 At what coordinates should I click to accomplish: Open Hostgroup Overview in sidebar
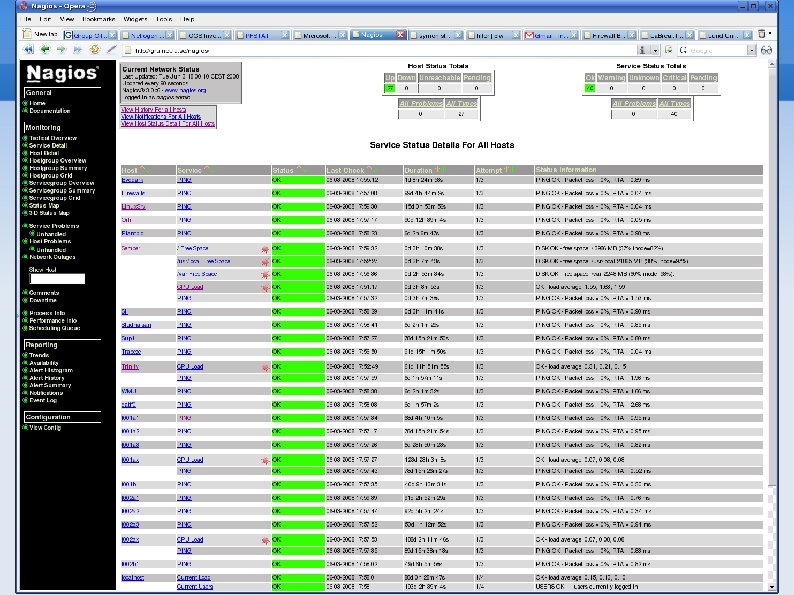pyautogui.click(x=57, y=160)
